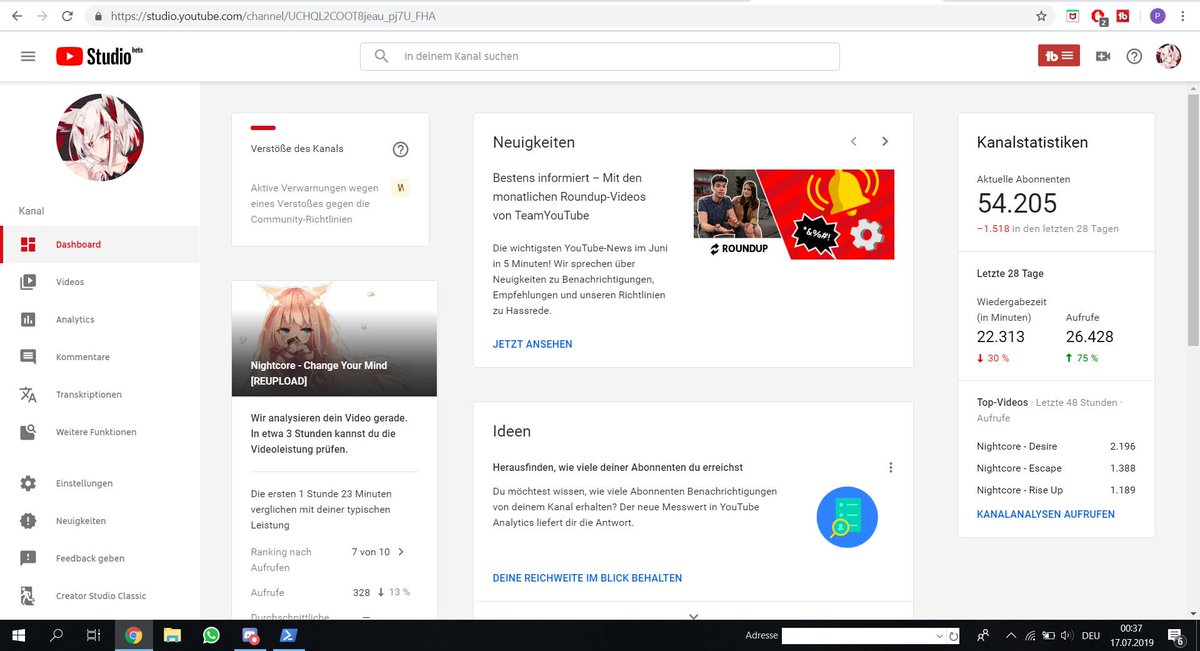Click the page vertical scrollbar

1193,220
